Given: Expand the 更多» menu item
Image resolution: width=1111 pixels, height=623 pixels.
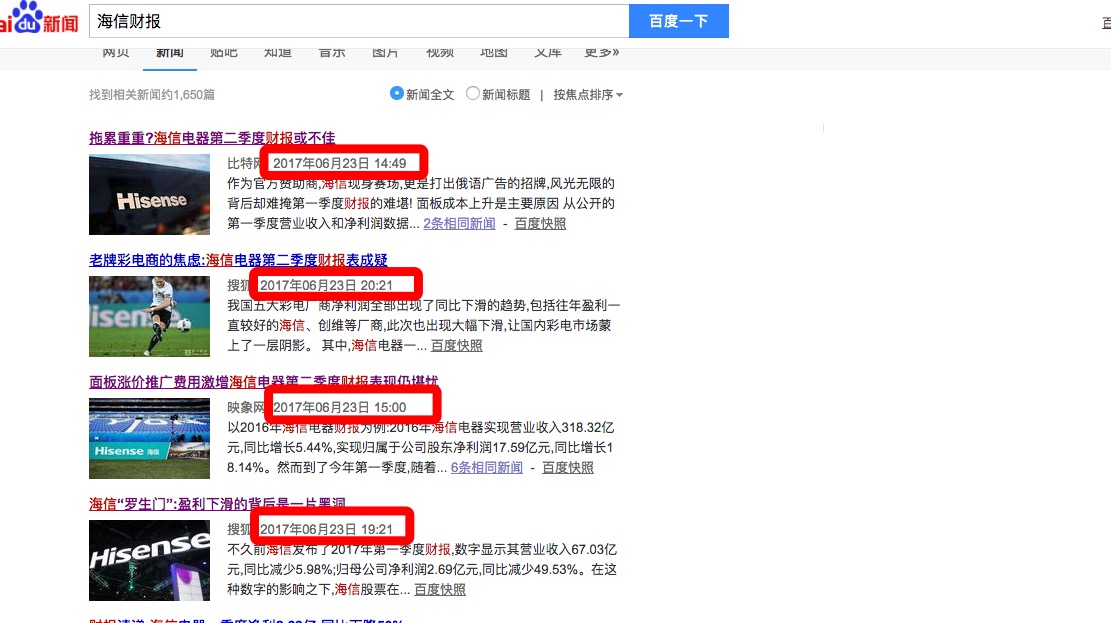Looking at the screenshot, I should [601, 54].
